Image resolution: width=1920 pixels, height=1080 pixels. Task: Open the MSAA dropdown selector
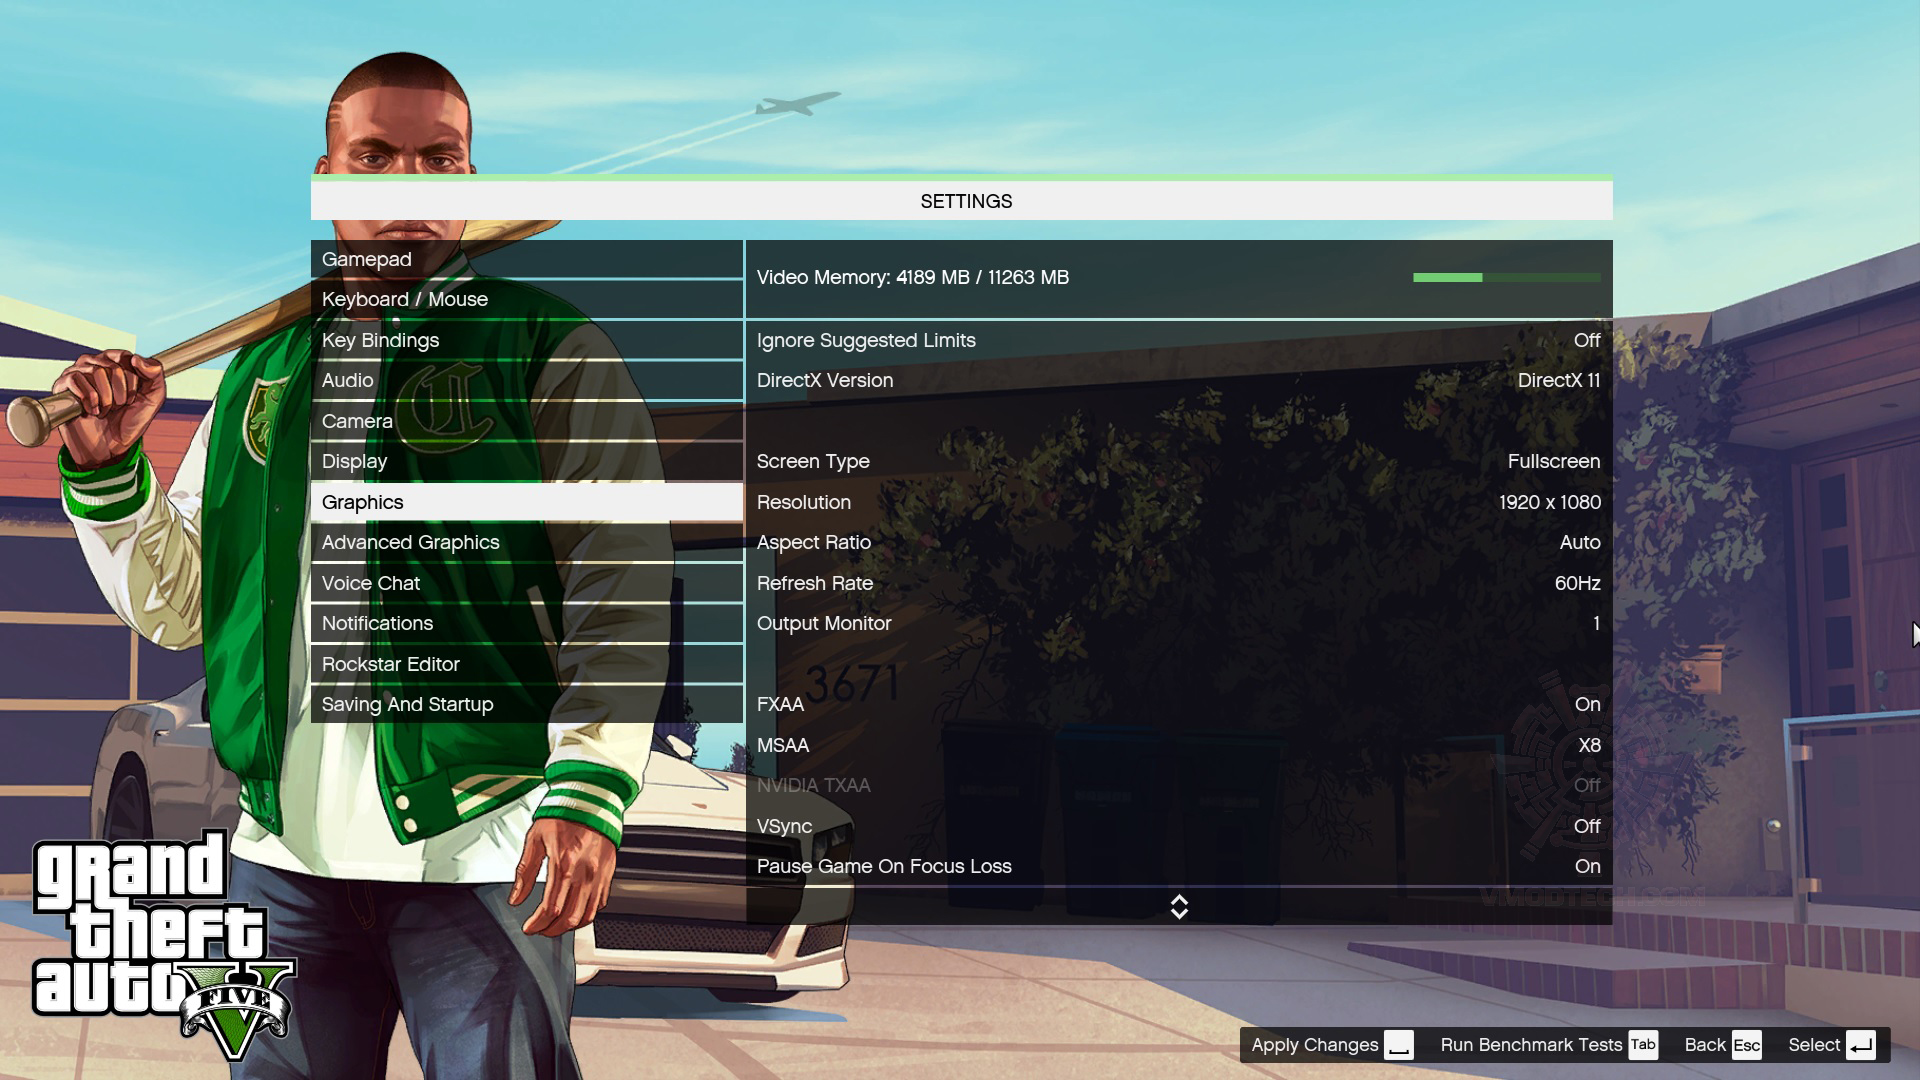pyautogui.click(x=1589, y=744)
